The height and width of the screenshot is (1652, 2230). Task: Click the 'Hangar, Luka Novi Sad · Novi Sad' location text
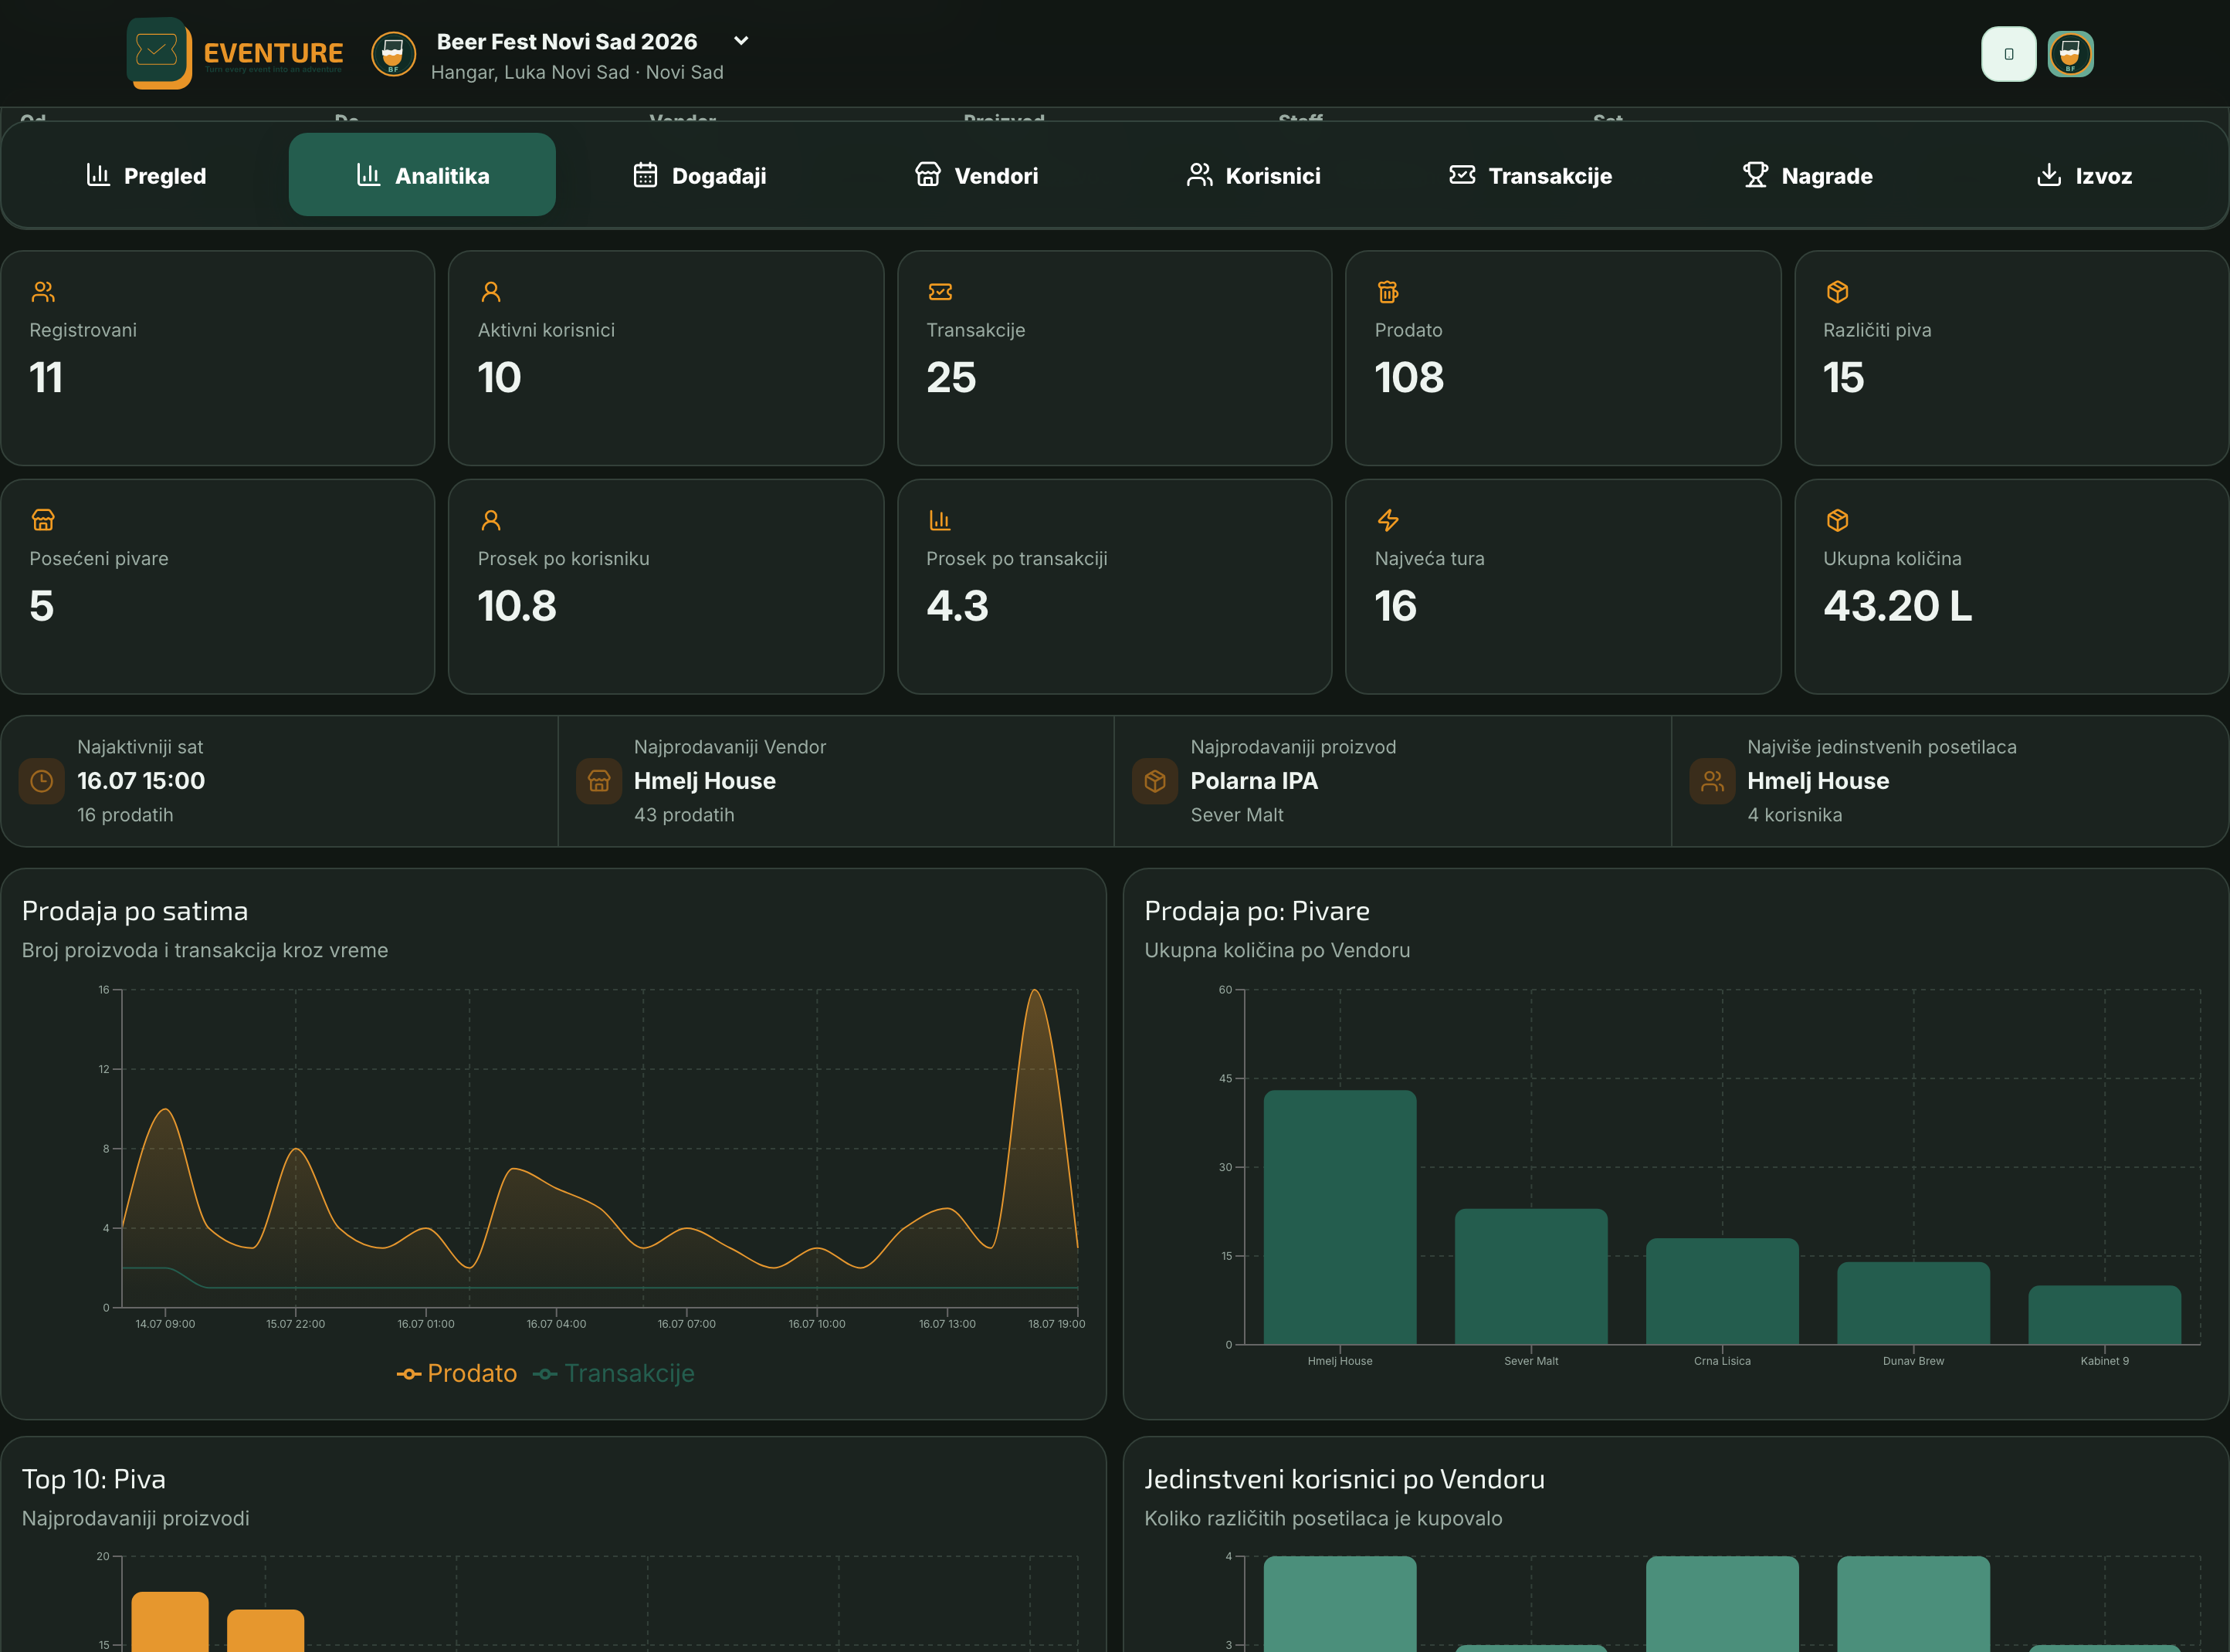coord(577,72)
